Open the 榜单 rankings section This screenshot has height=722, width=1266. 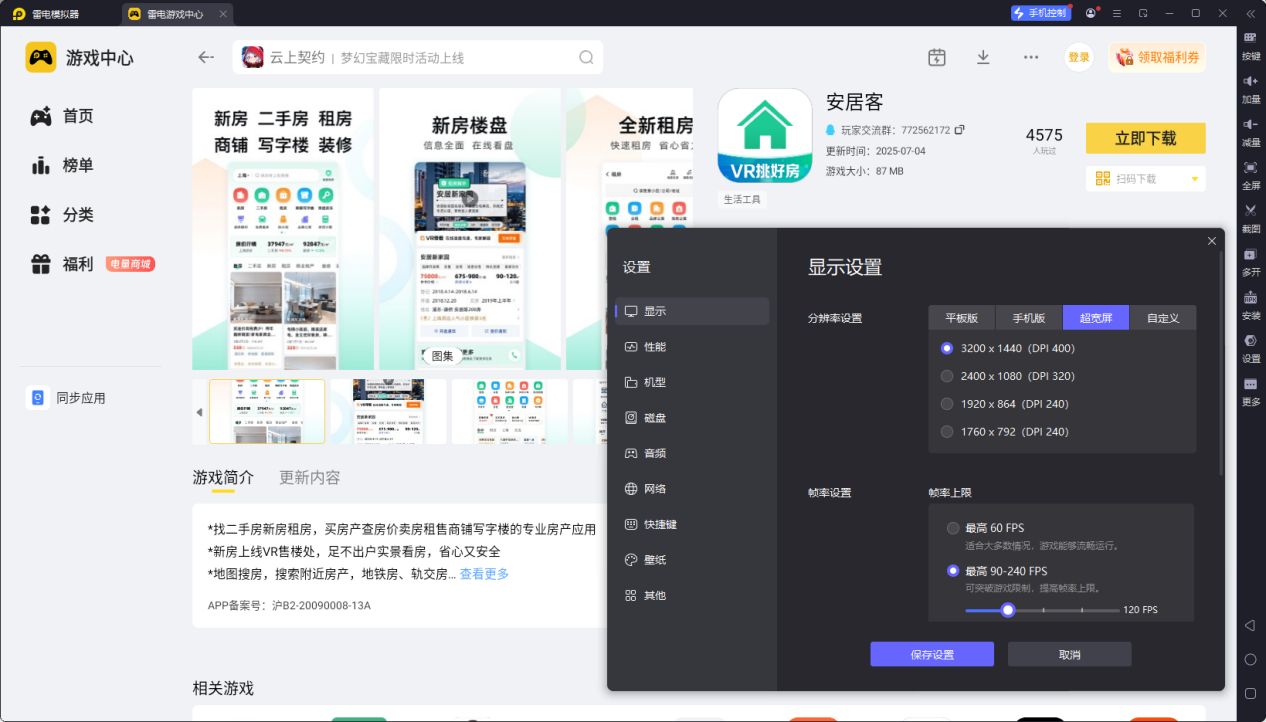click(x=63, y=165)
